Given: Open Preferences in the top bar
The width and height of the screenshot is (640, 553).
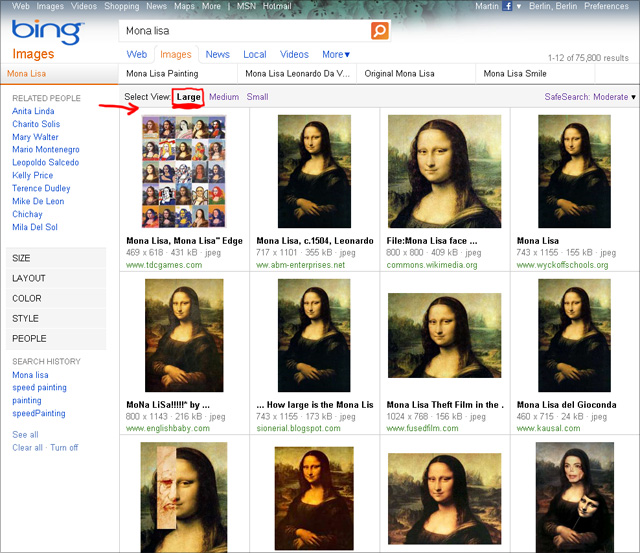Looking at the screenshot, I should pyautogui.click(x=606, y=6).
